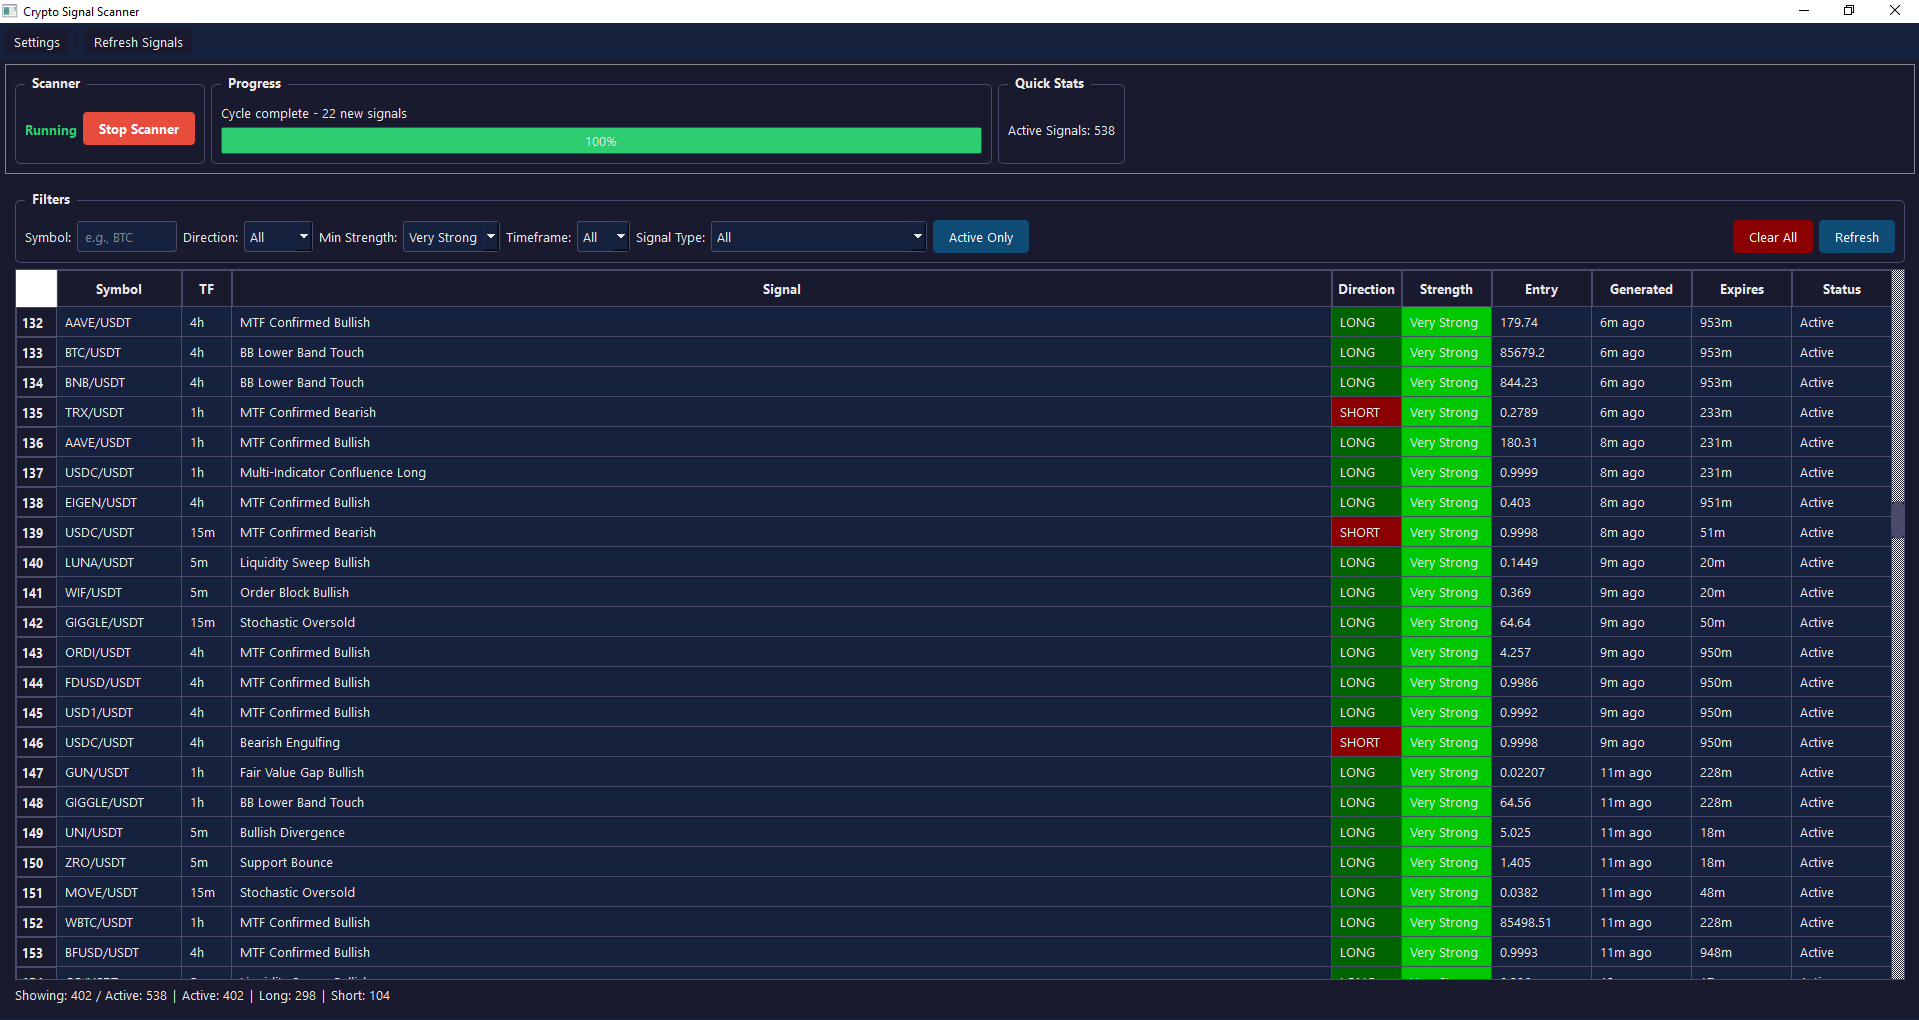Click the Expires column header
The height and width of the screenshot is (1020, 1919).
[1740, 289]
